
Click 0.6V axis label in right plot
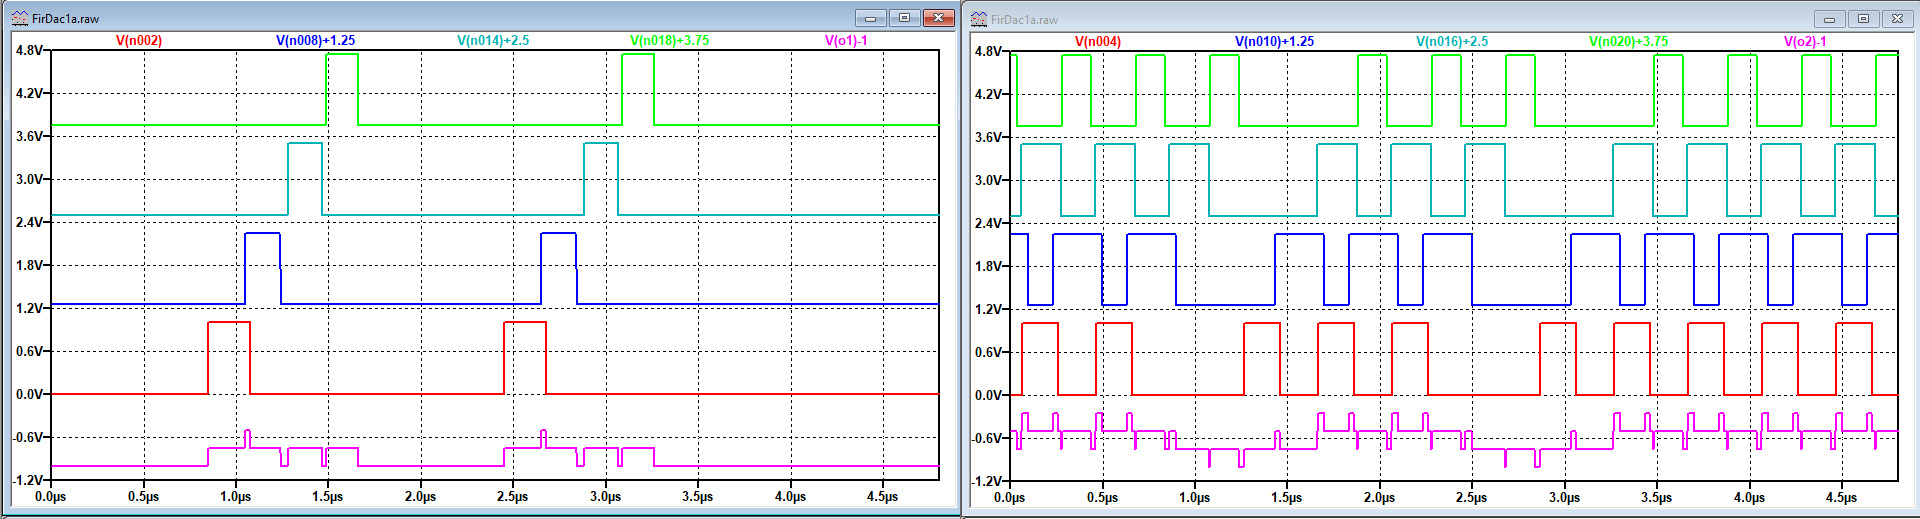click(988, 352)
